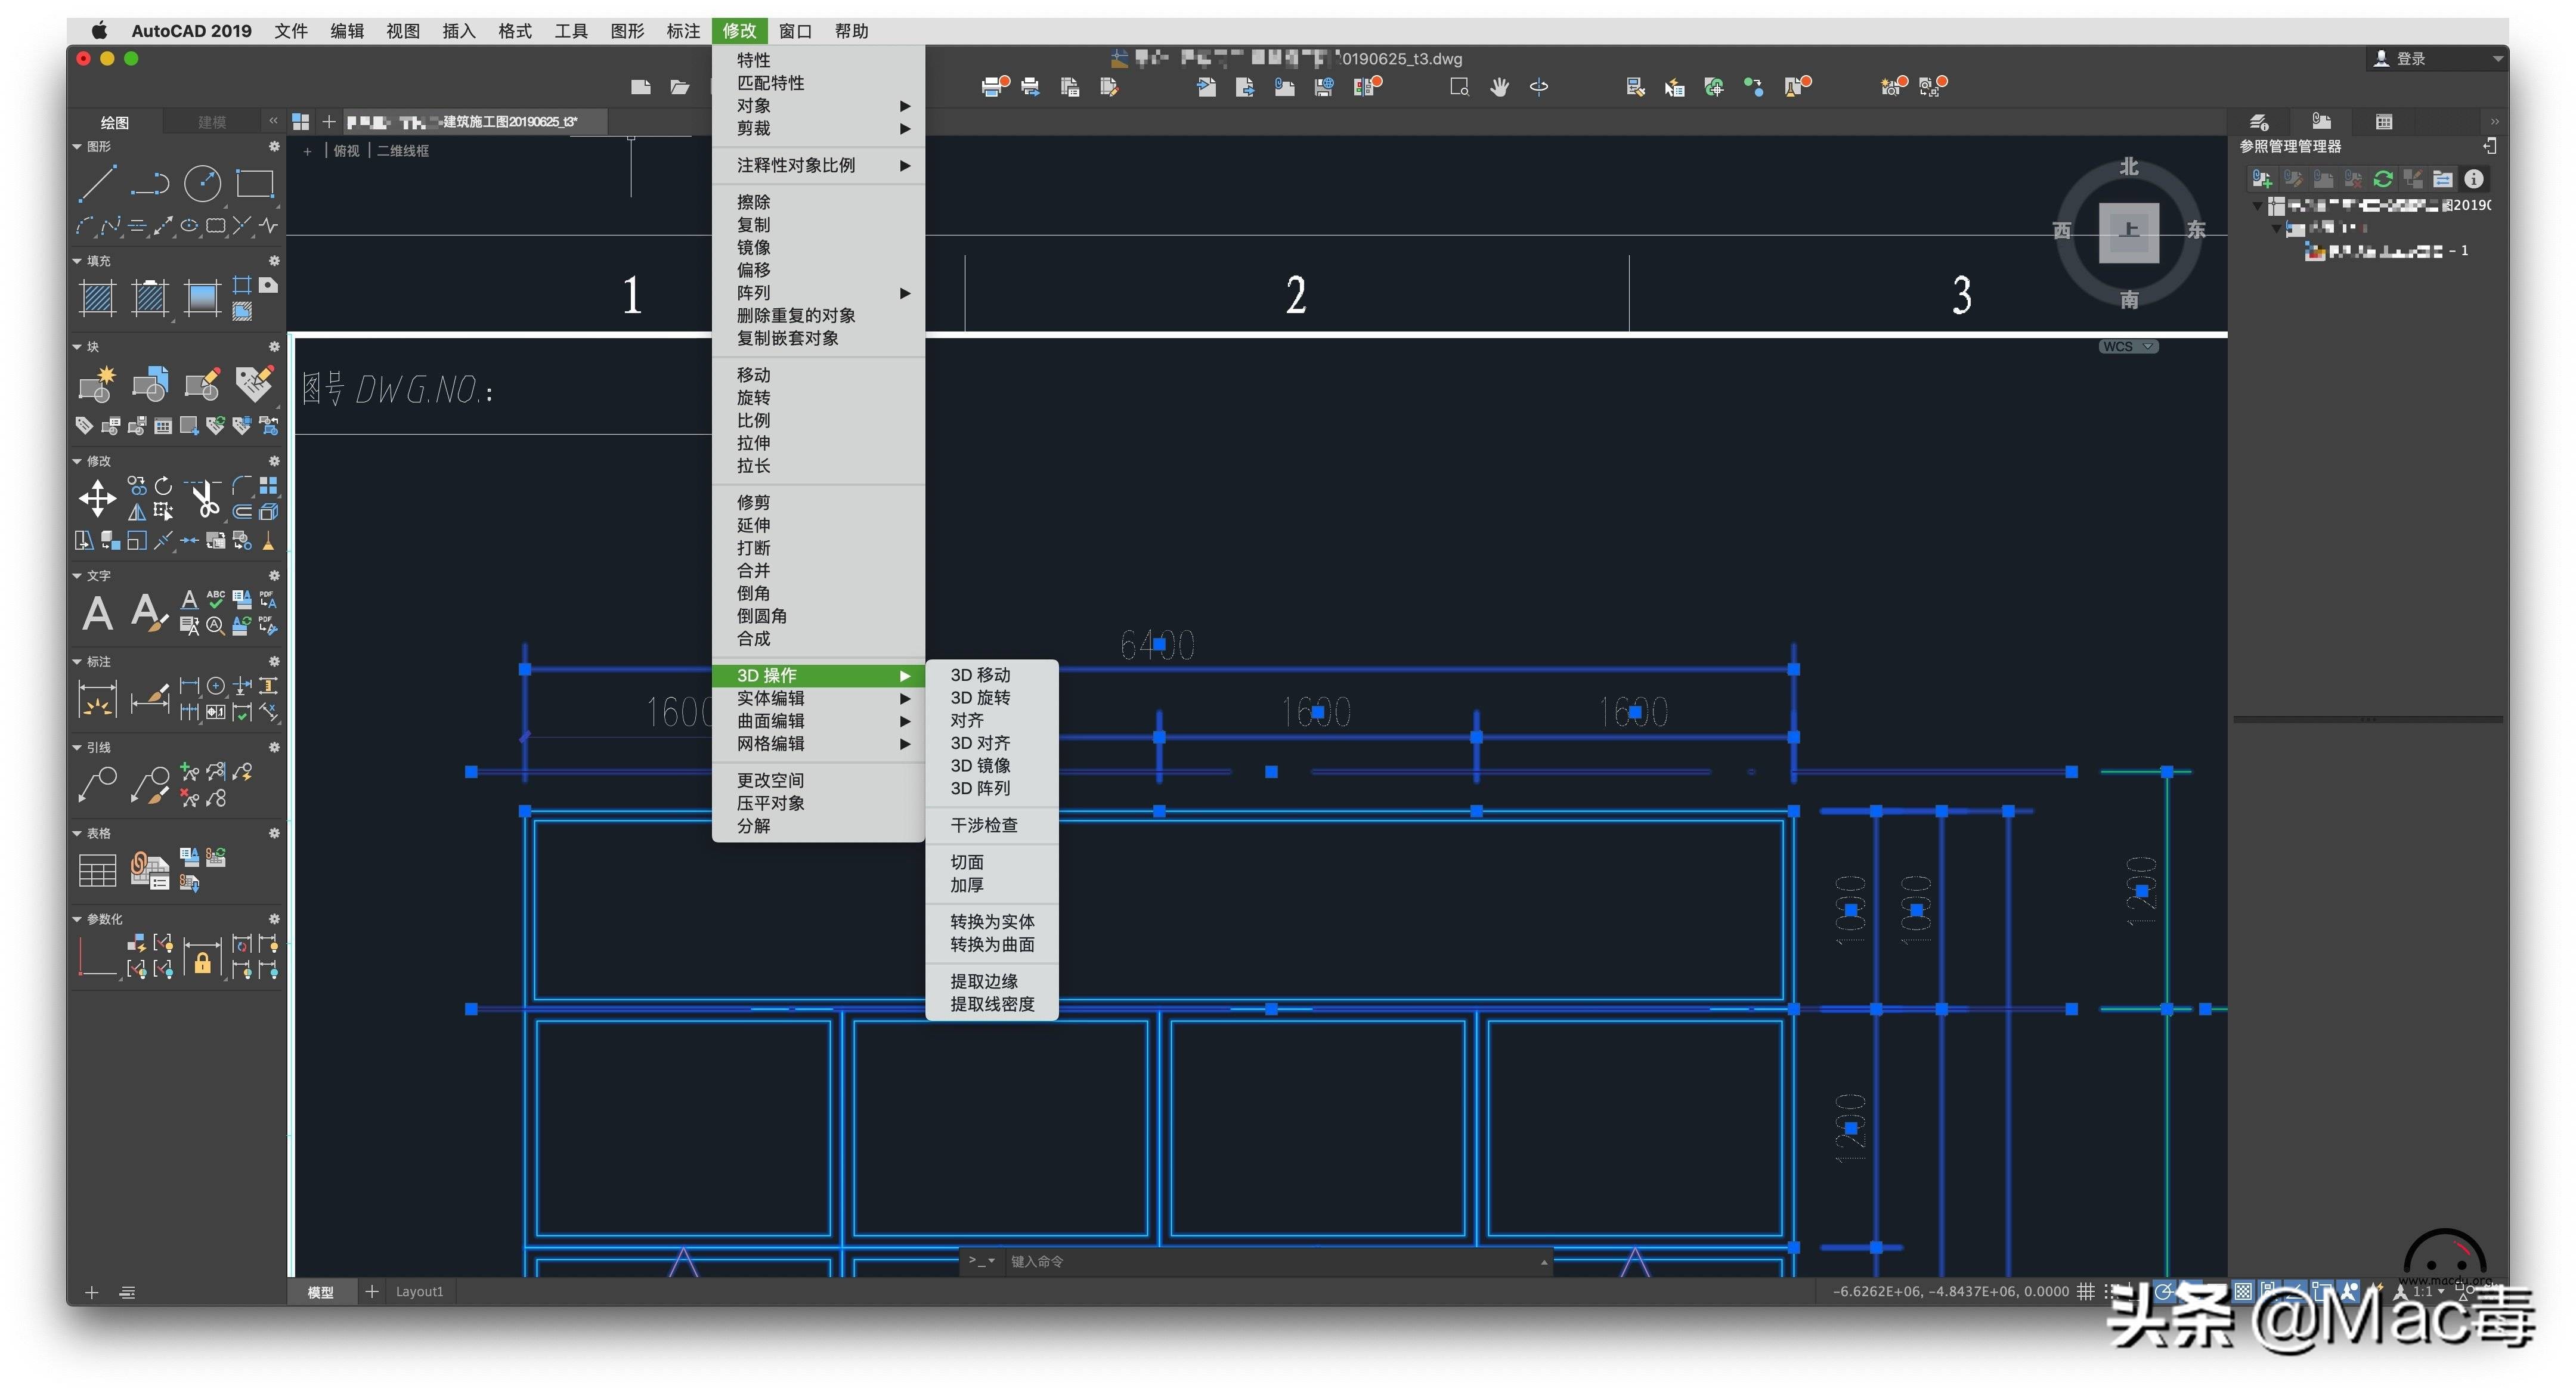Click the refresh icon in the reference manager
Screen dimensions: 2576x1394
point(2382,180)
